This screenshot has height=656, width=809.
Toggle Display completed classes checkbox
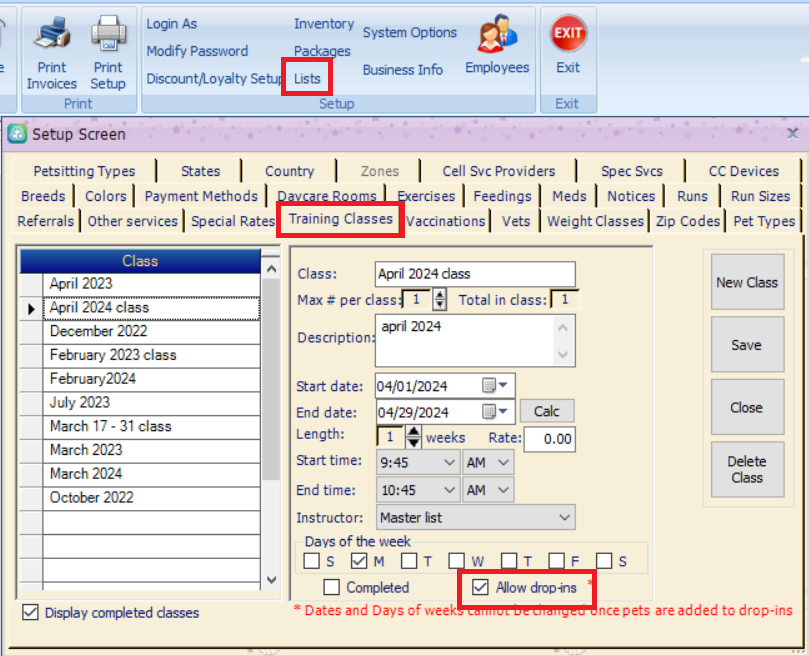(x=30, y=612)
